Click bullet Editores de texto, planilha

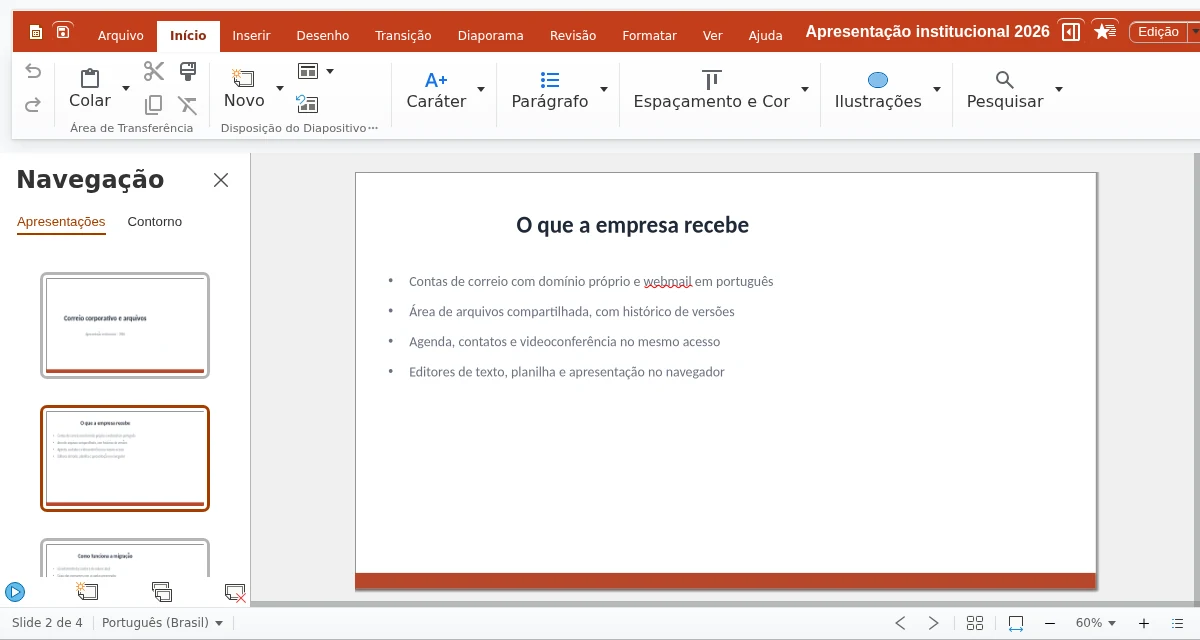pos(567,372)
